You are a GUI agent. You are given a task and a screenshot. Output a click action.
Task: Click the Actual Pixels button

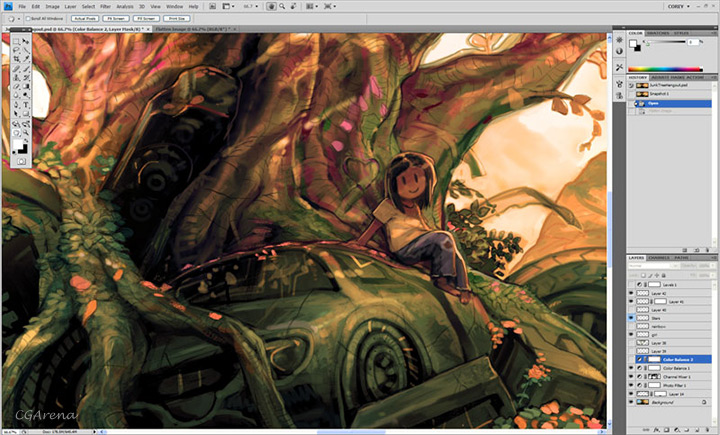pyautogui.click(x=85, y=18)
